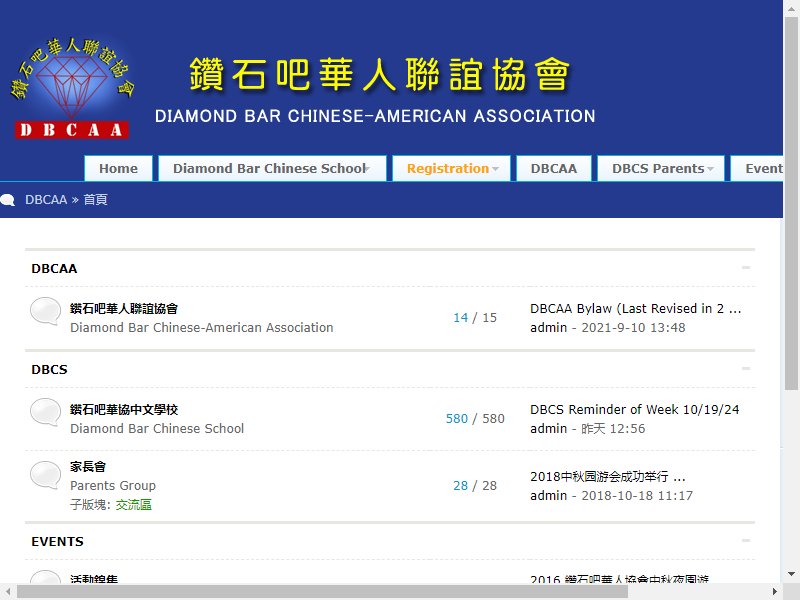Open the DBCS Parents dropdown menu
The width and height of the screenshot is (800, 600).
coord(661,168)
